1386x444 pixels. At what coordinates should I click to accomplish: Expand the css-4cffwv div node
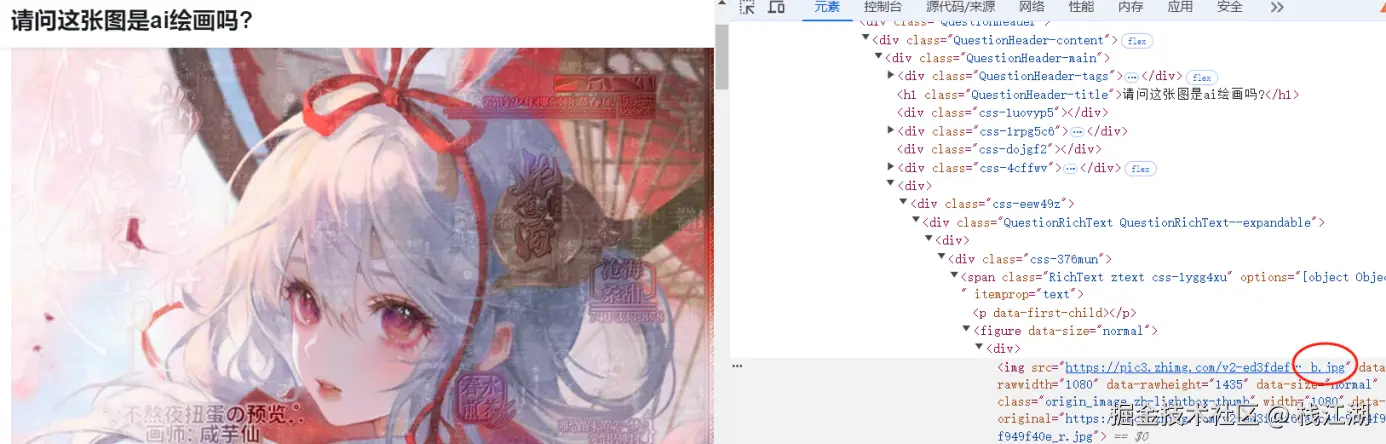click(x=891, y=168)
